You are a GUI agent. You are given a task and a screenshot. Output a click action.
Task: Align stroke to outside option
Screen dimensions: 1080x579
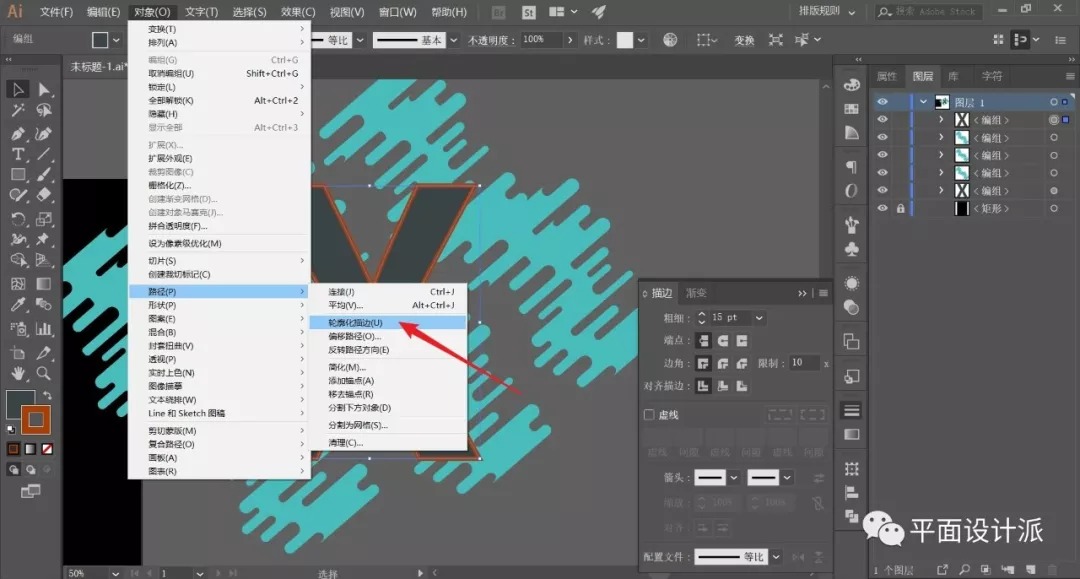click(x=742, y=386)
